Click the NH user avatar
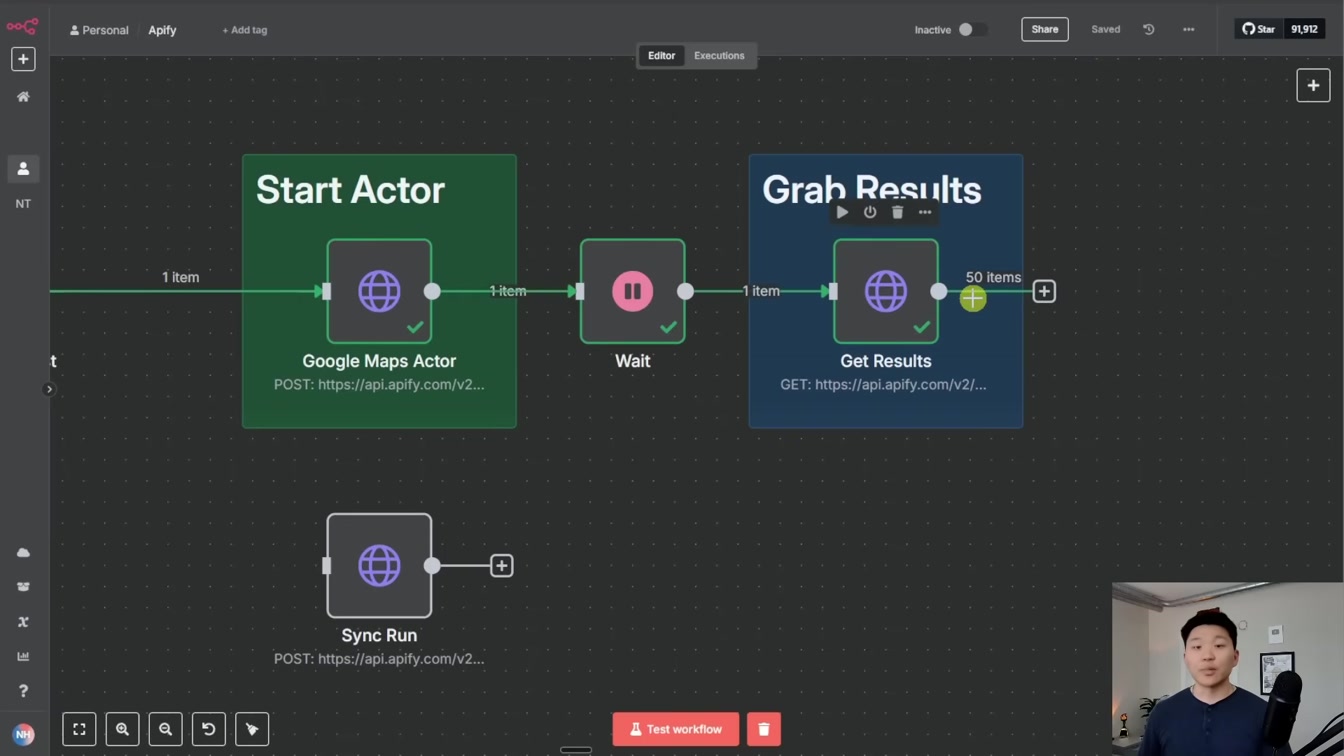Viewport: 1344px width, 756px height. tap(23, 734)
